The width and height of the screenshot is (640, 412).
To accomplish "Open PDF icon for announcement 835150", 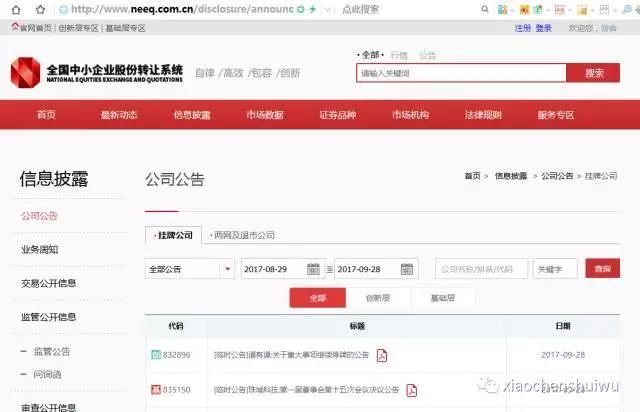I will [411, 390].
